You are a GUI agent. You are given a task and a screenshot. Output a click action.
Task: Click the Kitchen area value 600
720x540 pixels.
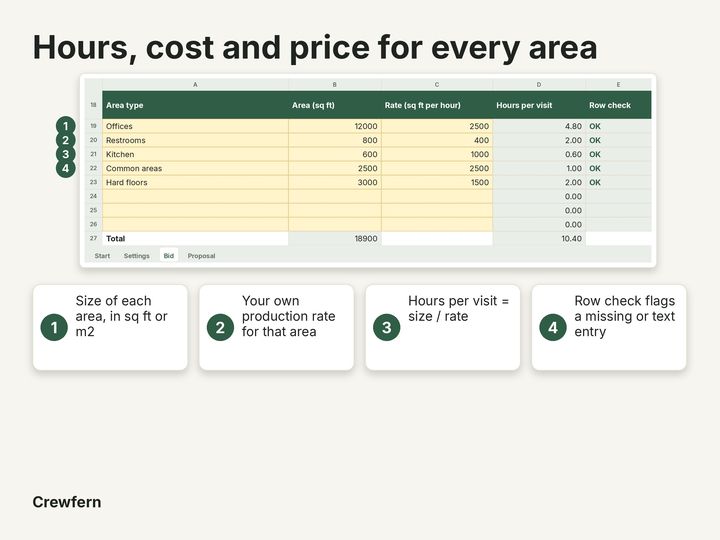370,154
